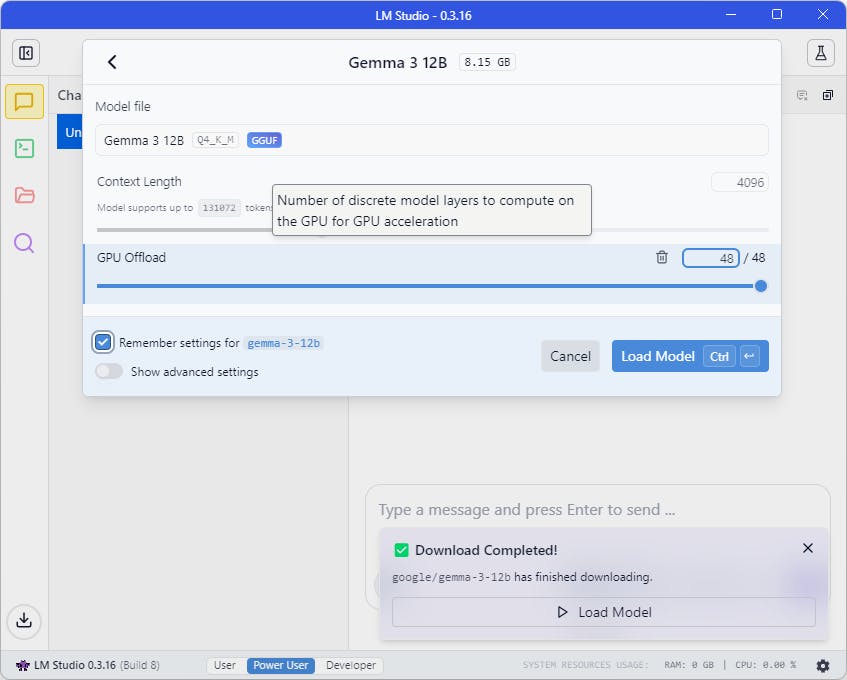Screen dimensions: 847x680
Task: Toggle the sidebar panel icon
Action: (26, 53)
